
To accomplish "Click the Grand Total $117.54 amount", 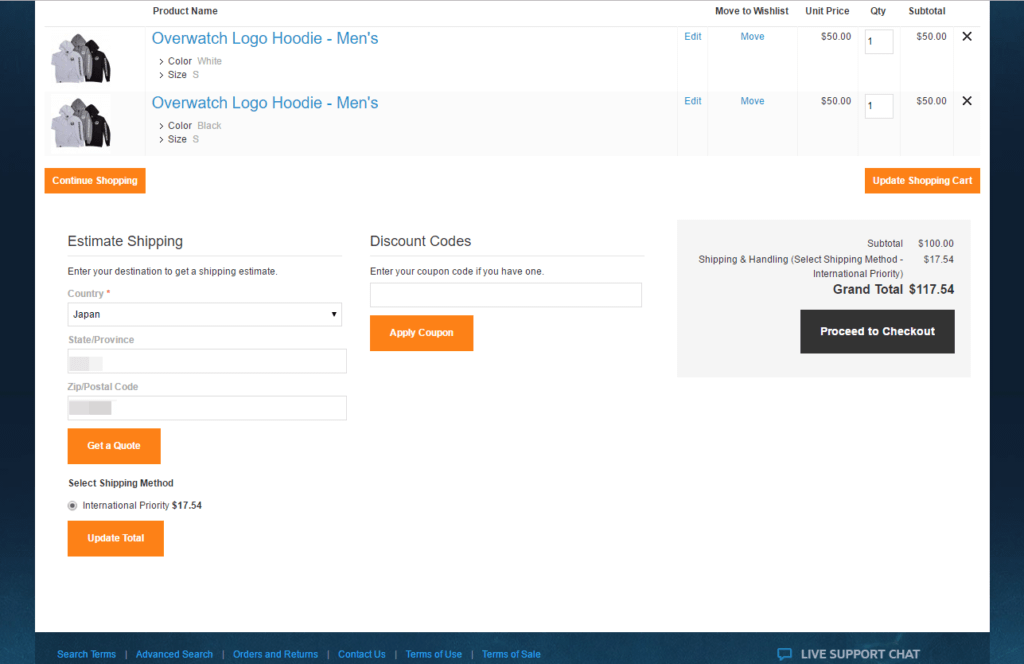I will pyautogui.click(x=931, y=289).
